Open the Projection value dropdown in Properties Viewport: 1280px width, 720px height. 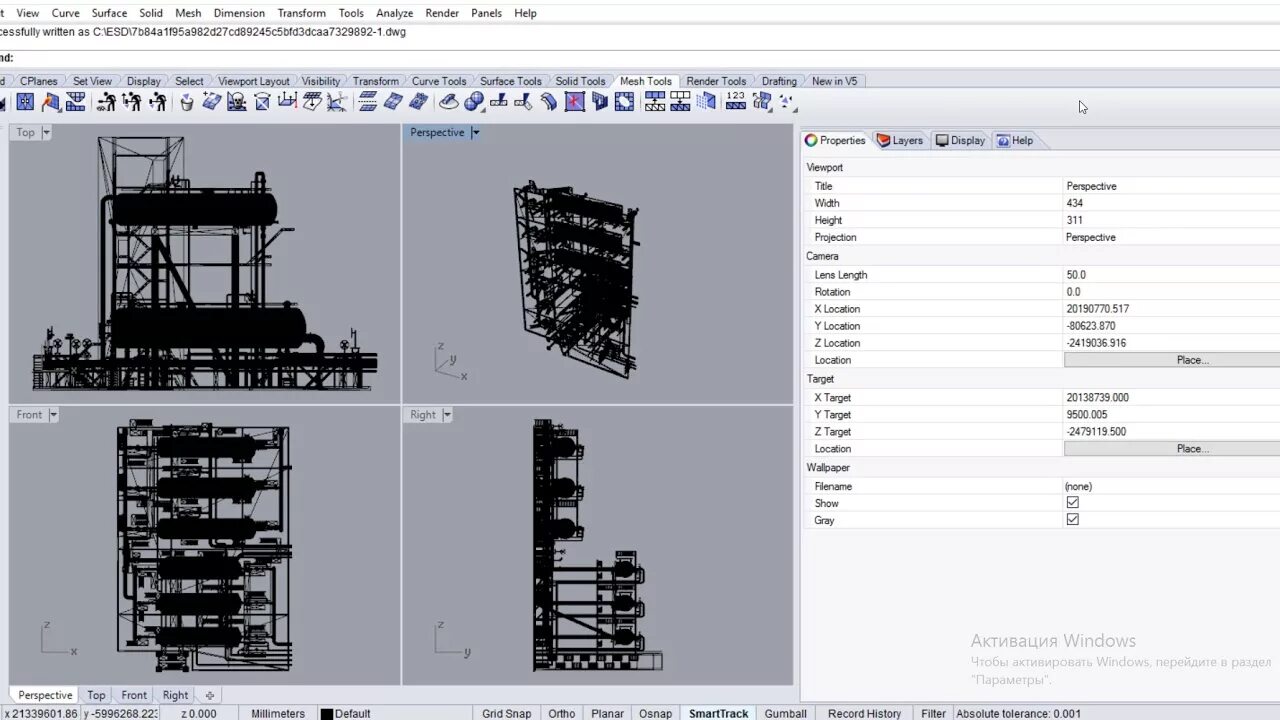(x=1172, y=237)
